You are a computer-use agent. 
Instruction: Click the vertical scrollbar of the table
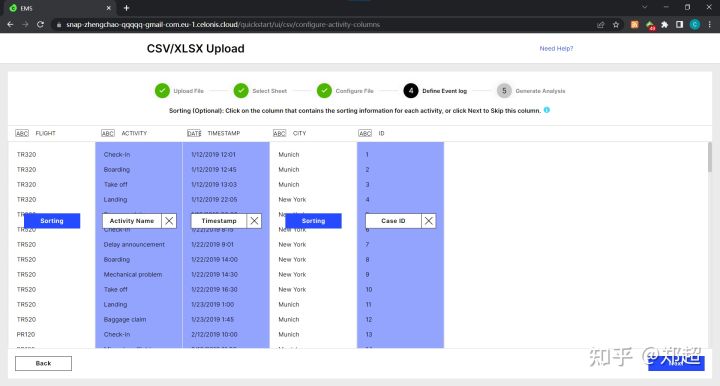709,157
